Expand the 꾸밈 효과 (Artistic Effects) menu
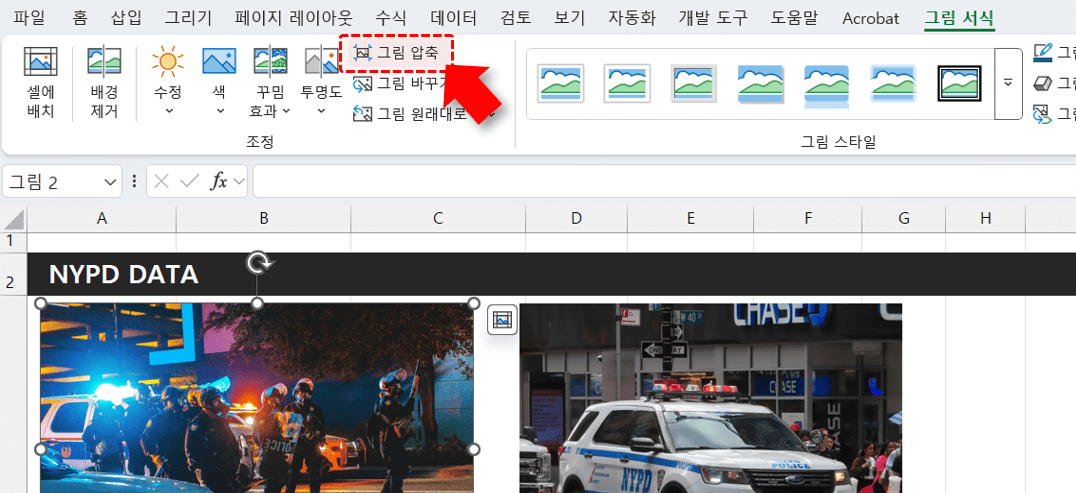The image size is (1076, 493). click(270, 82)
